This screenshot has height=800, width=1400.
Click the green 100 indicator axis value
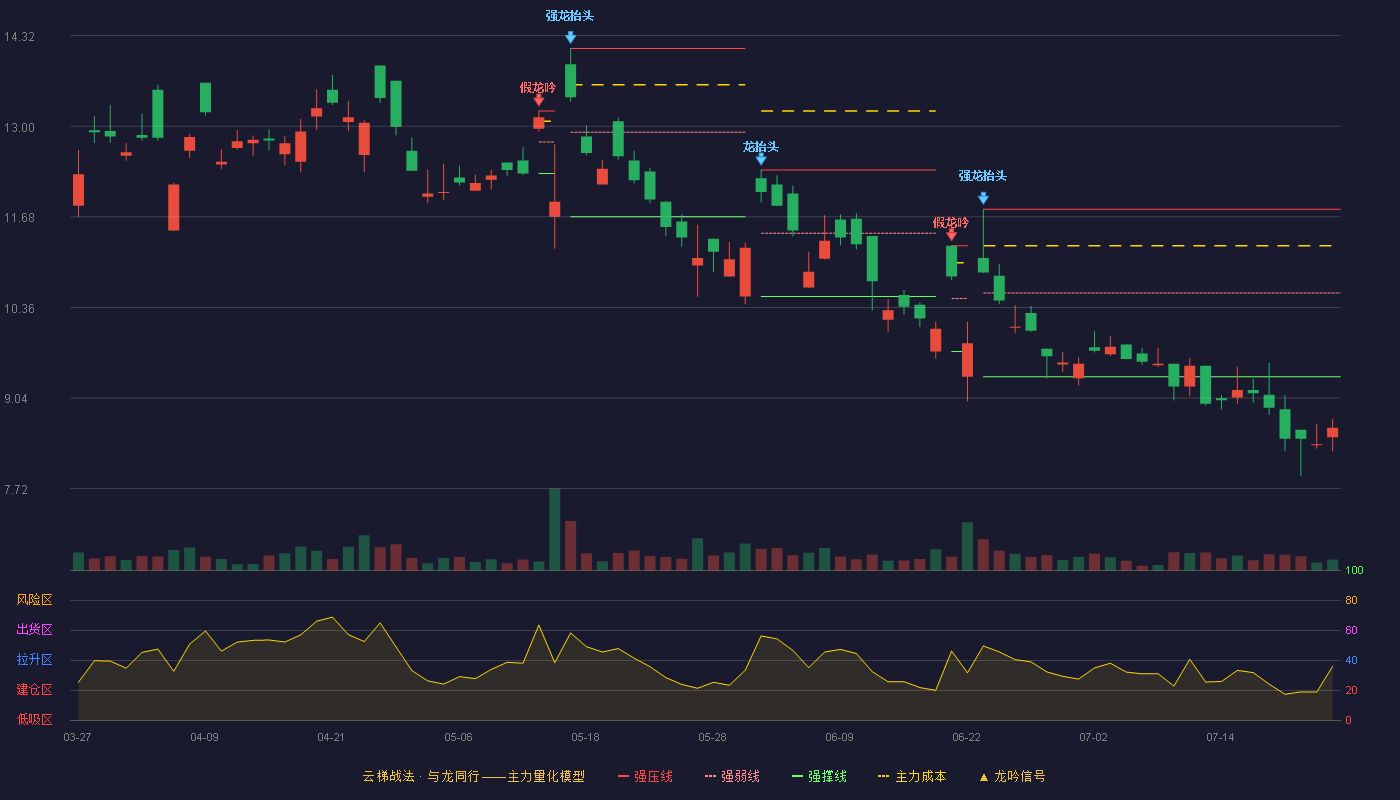click(x=1355, y=571)
